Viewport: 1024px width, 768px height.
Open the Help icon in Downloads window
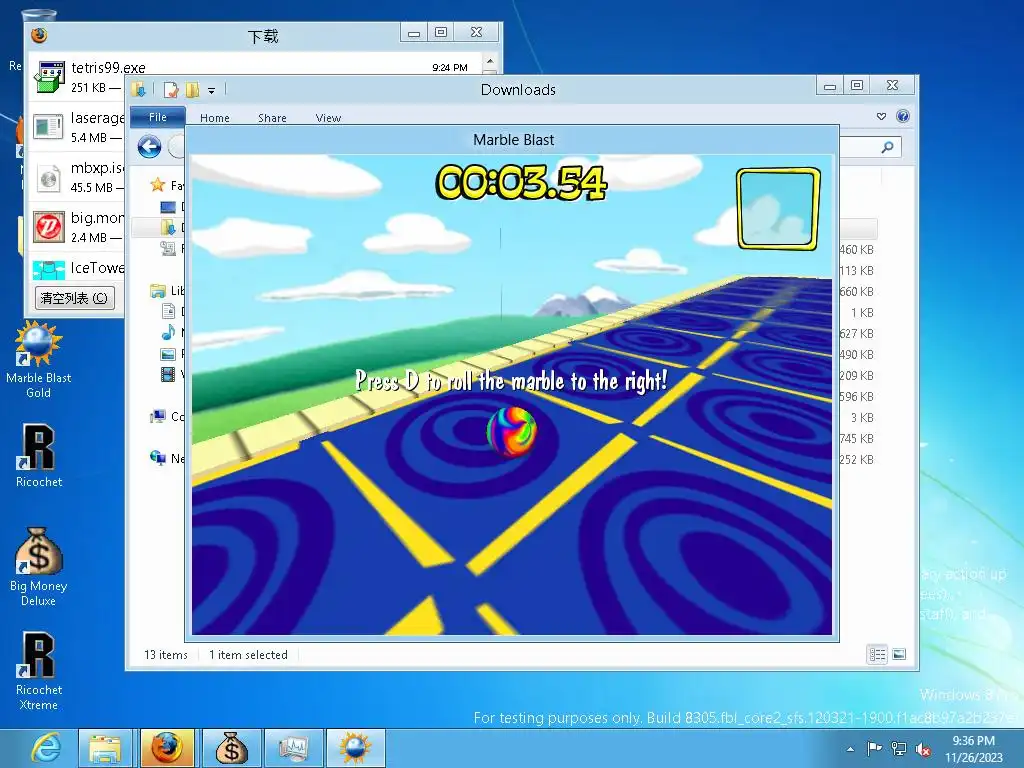click(903, 116)
